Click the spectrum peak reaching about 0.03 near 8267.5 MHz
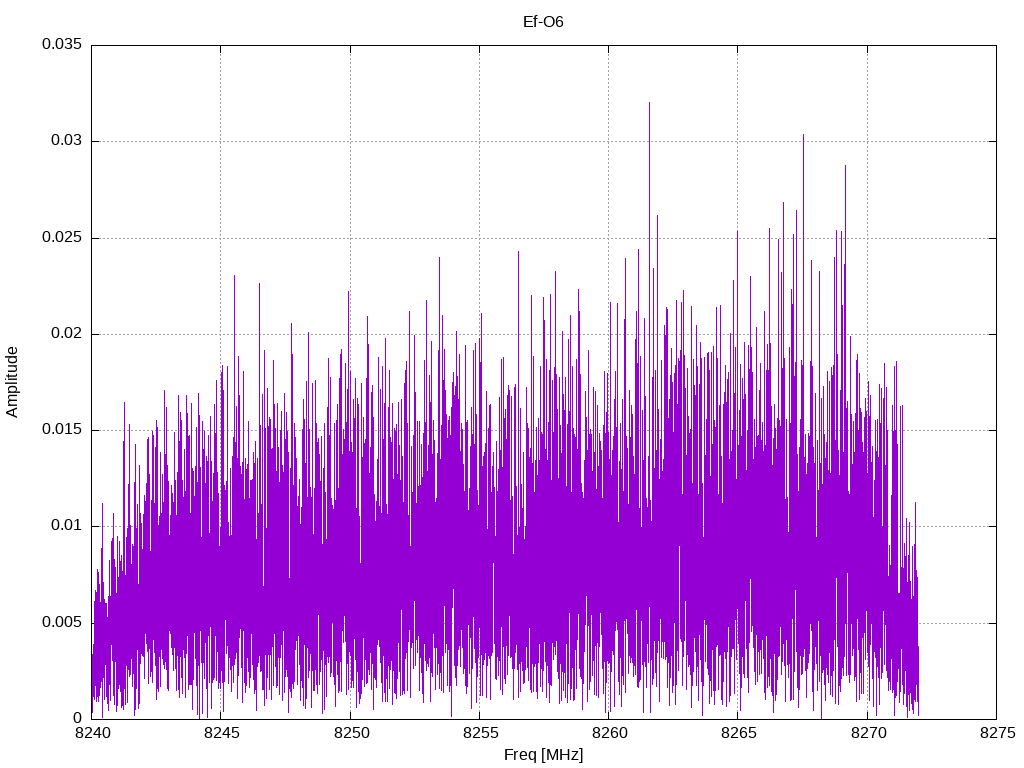The image size is (1024, 768). (x=803, y=136)
